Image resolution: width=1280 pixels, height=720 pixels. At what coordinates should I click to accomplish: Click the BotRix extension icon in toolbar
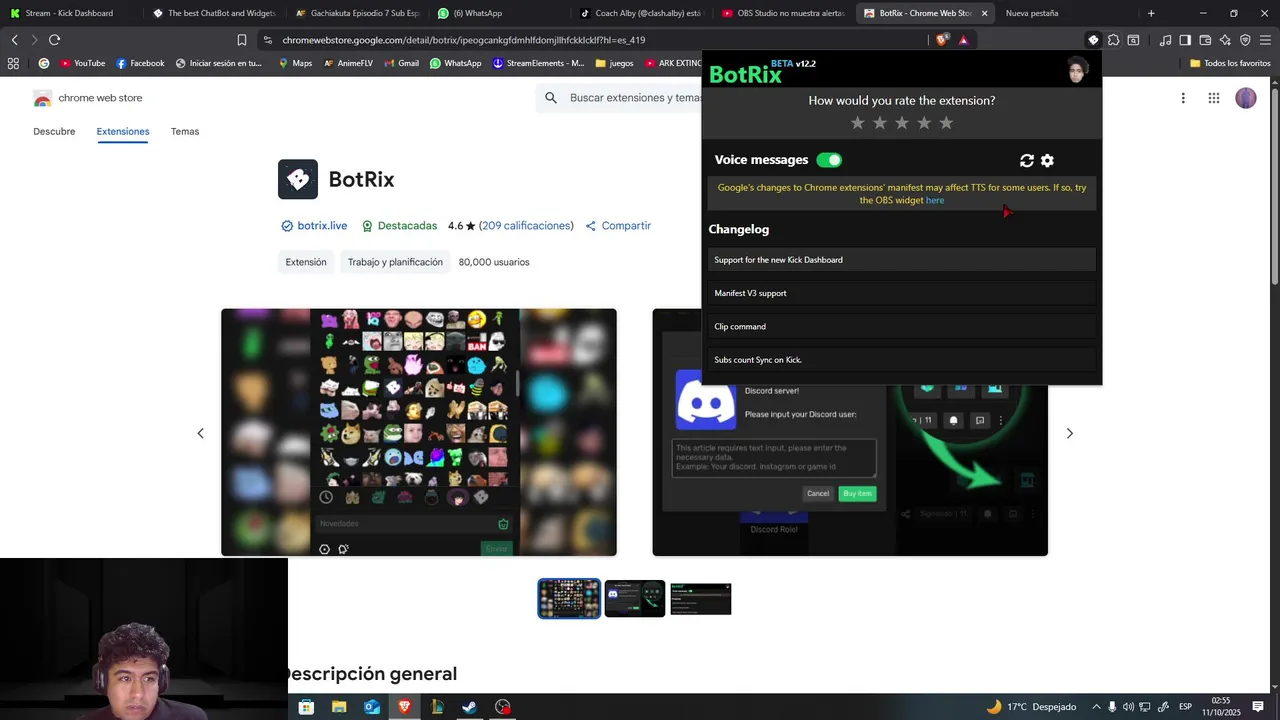(1093, 40)
